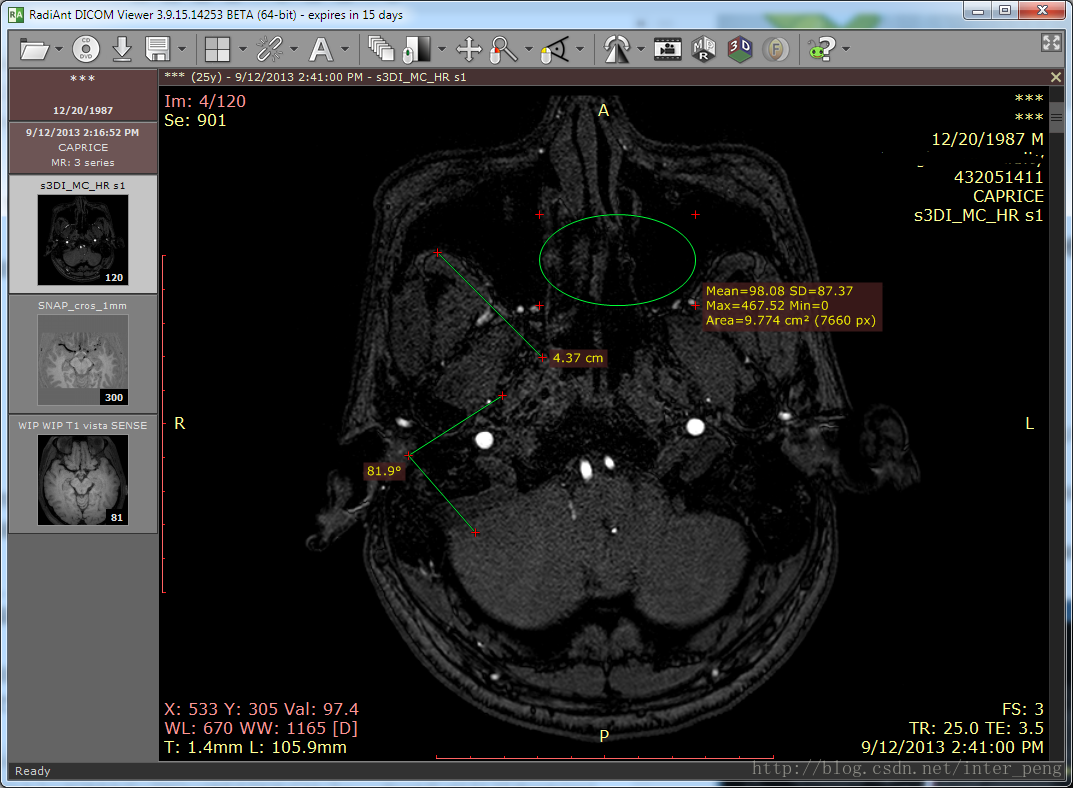1073x788 pixels.
Task: Expand the zoom options dropdown arrow
Action: [528, 49]
